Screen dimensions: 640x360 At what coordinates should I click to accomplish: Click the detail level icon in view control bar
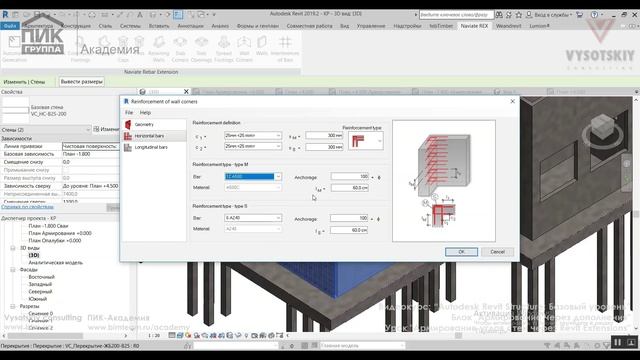172,336
